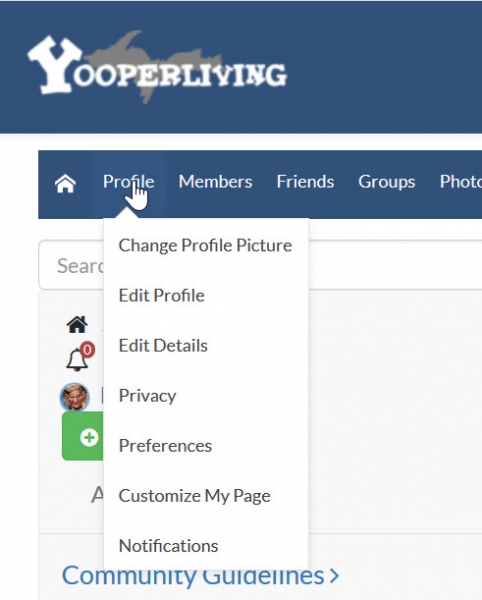Switch to the Groups nav item
Screen dimensions: 482x600
[387, 182]
